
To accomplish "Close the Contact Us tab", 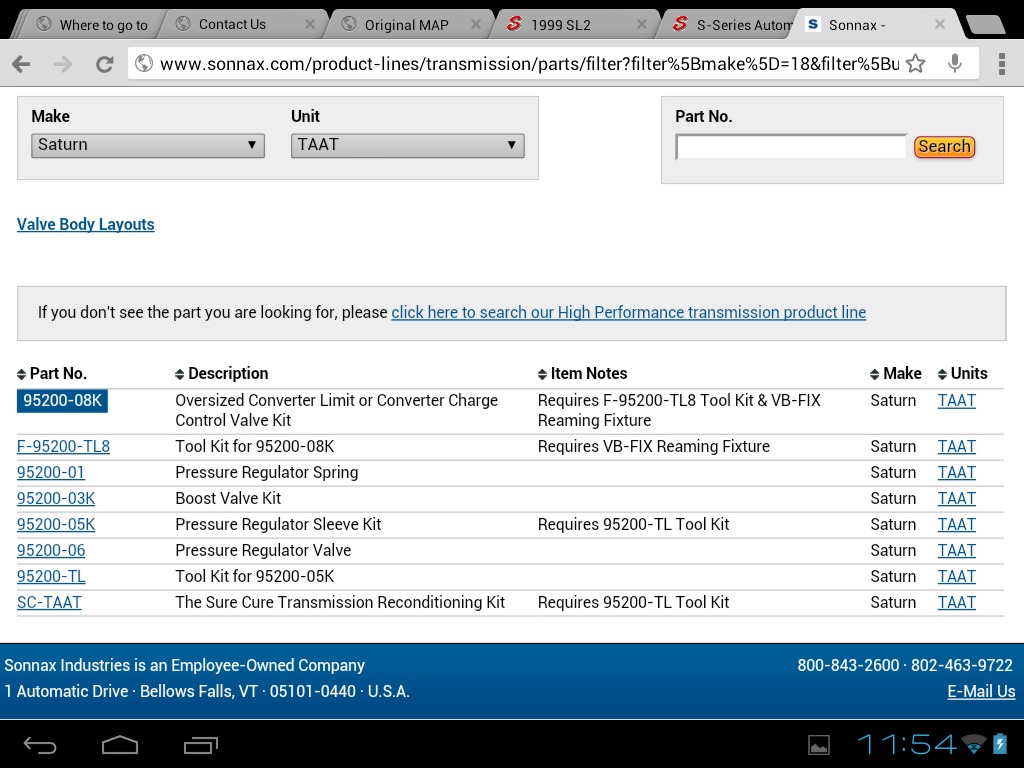I will 310,24.
